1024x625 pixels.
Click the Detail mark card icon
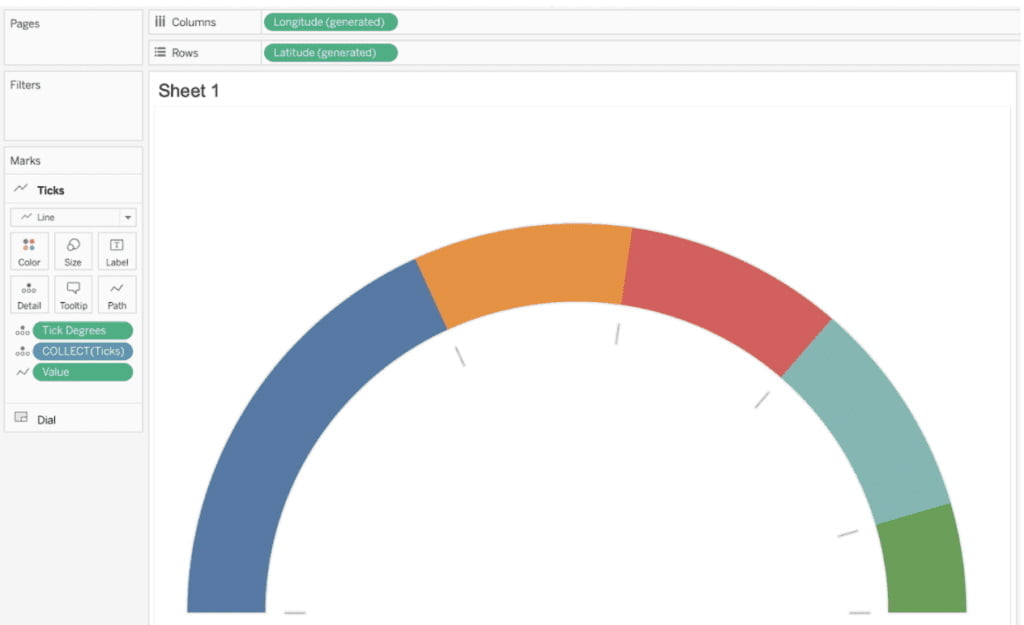pyautogui.click(x=29, y=294)
